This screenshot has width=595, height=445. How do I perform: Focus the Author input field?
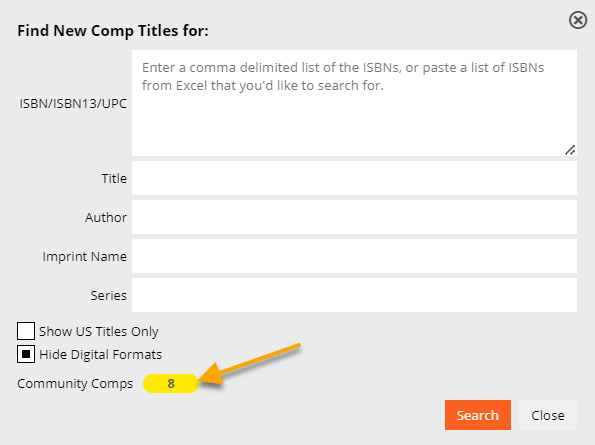click(354, 217)
